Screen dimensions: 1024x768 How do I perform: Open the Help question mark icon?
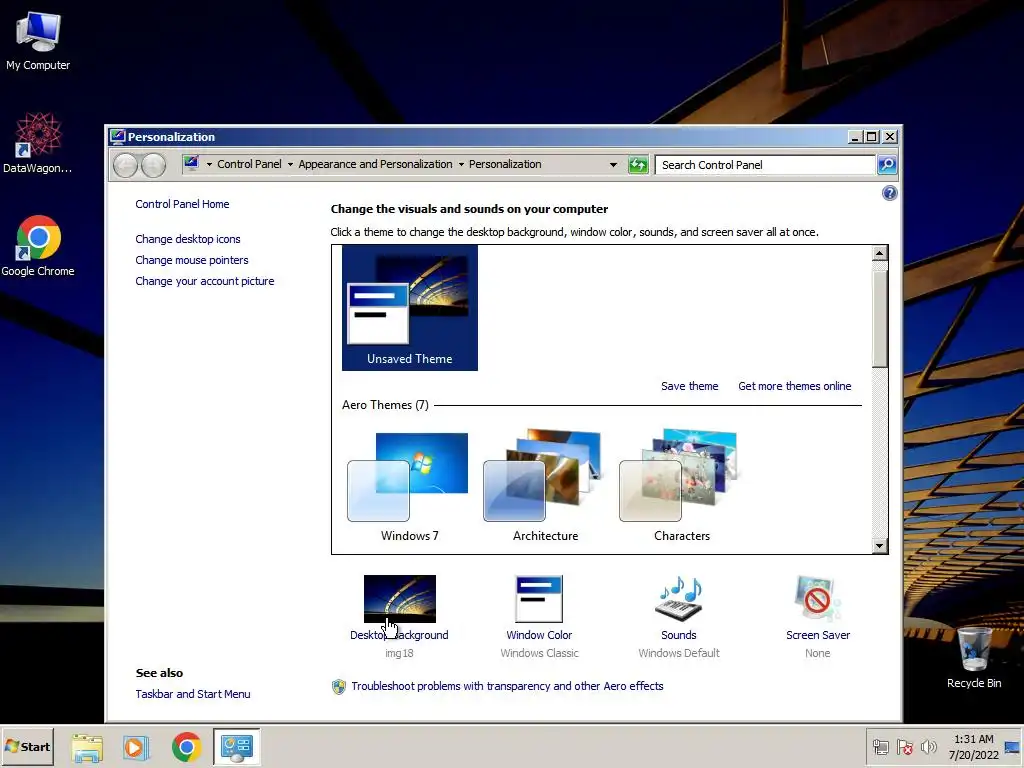pos(889,193)
